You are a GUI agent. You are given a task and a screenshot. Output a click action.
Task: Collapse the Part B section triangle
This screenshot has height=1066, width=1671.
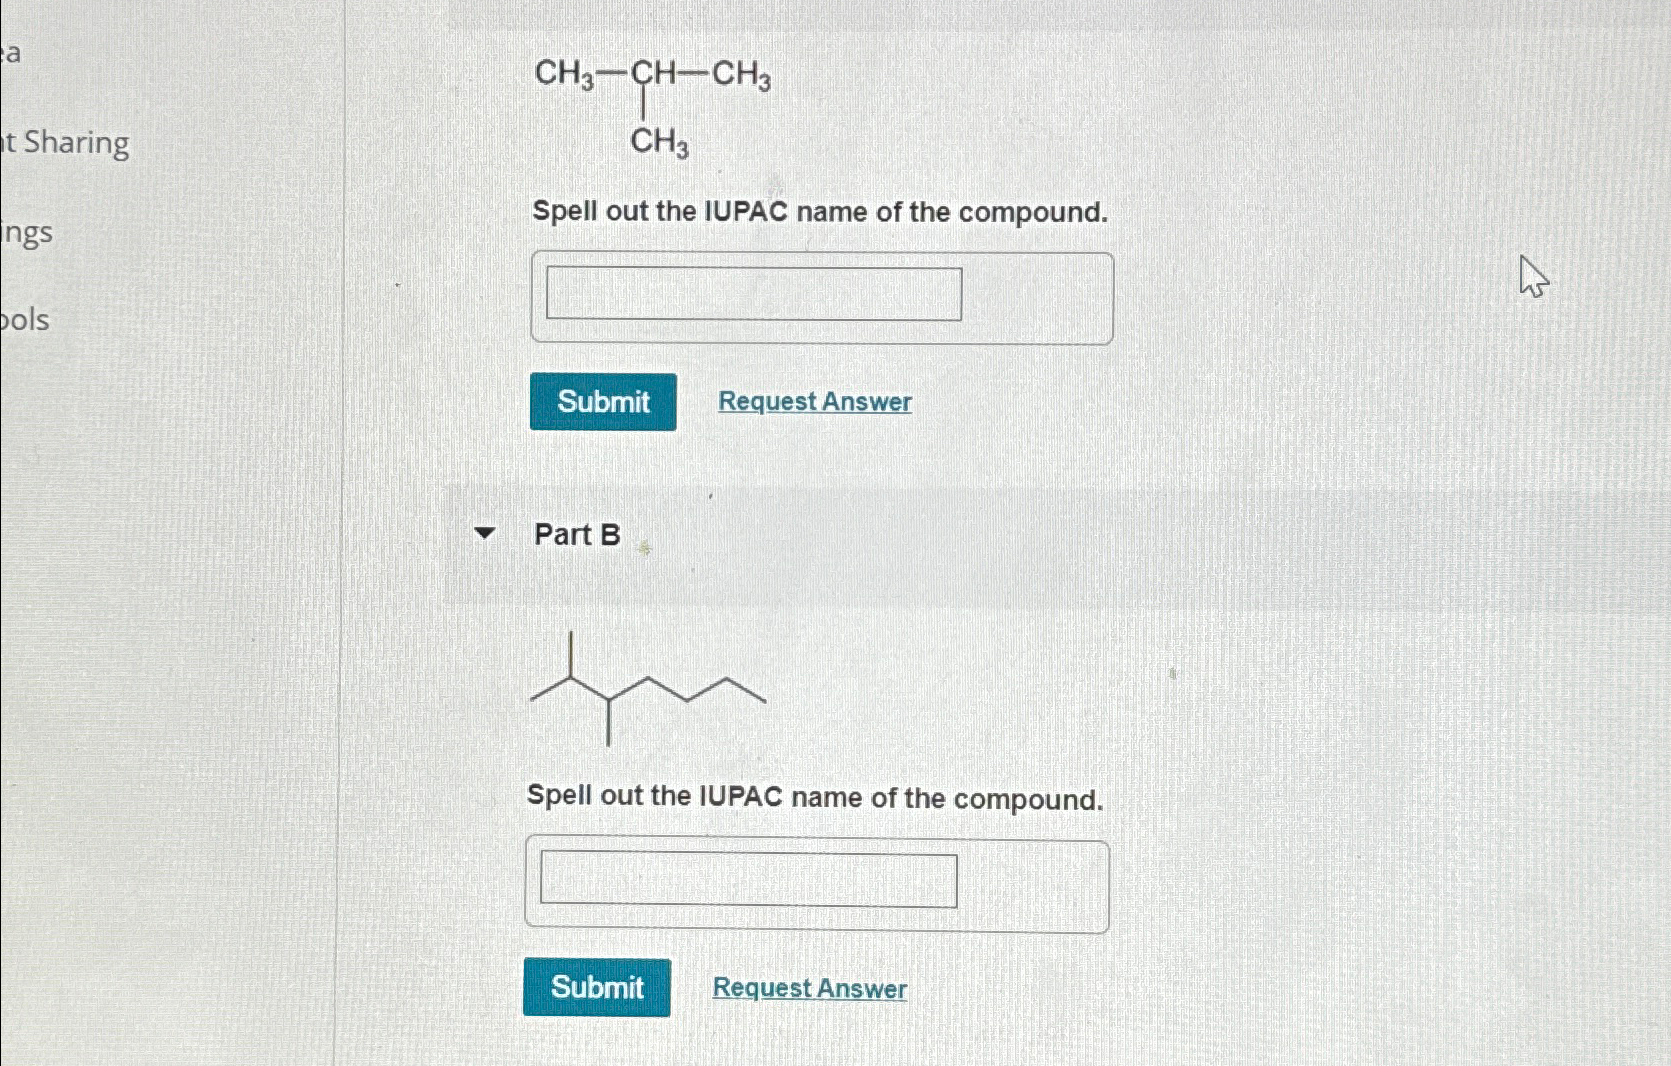click(484, 535)
